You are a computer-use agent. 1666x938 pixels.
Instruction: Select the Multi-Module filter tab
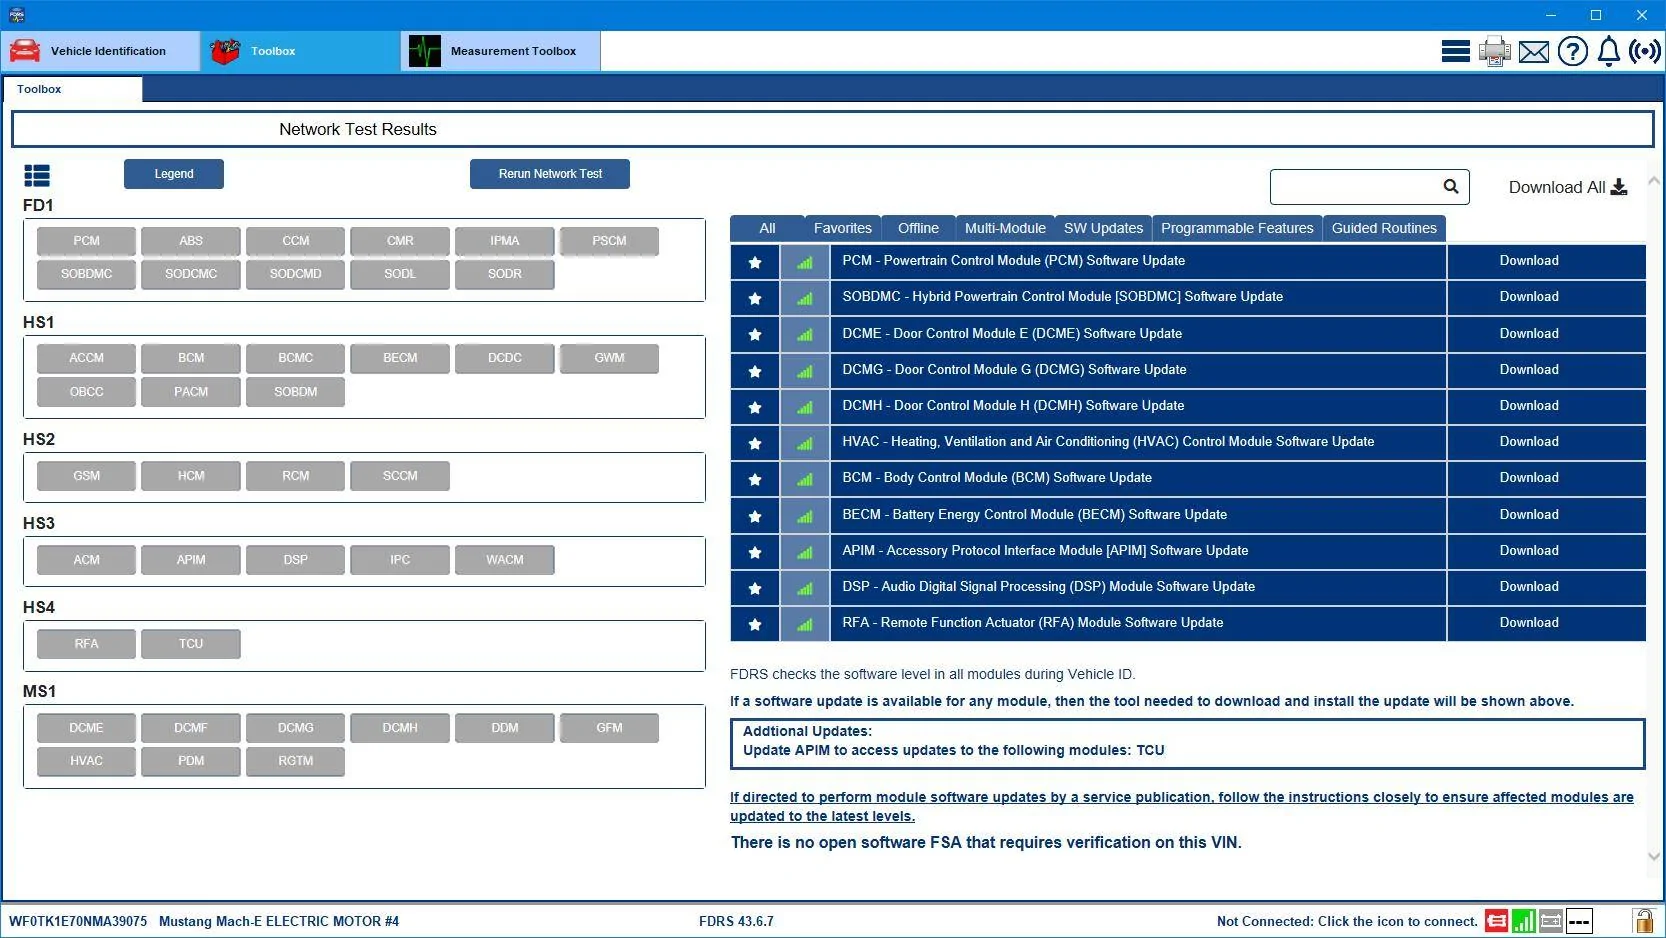tap(1005, 228)
